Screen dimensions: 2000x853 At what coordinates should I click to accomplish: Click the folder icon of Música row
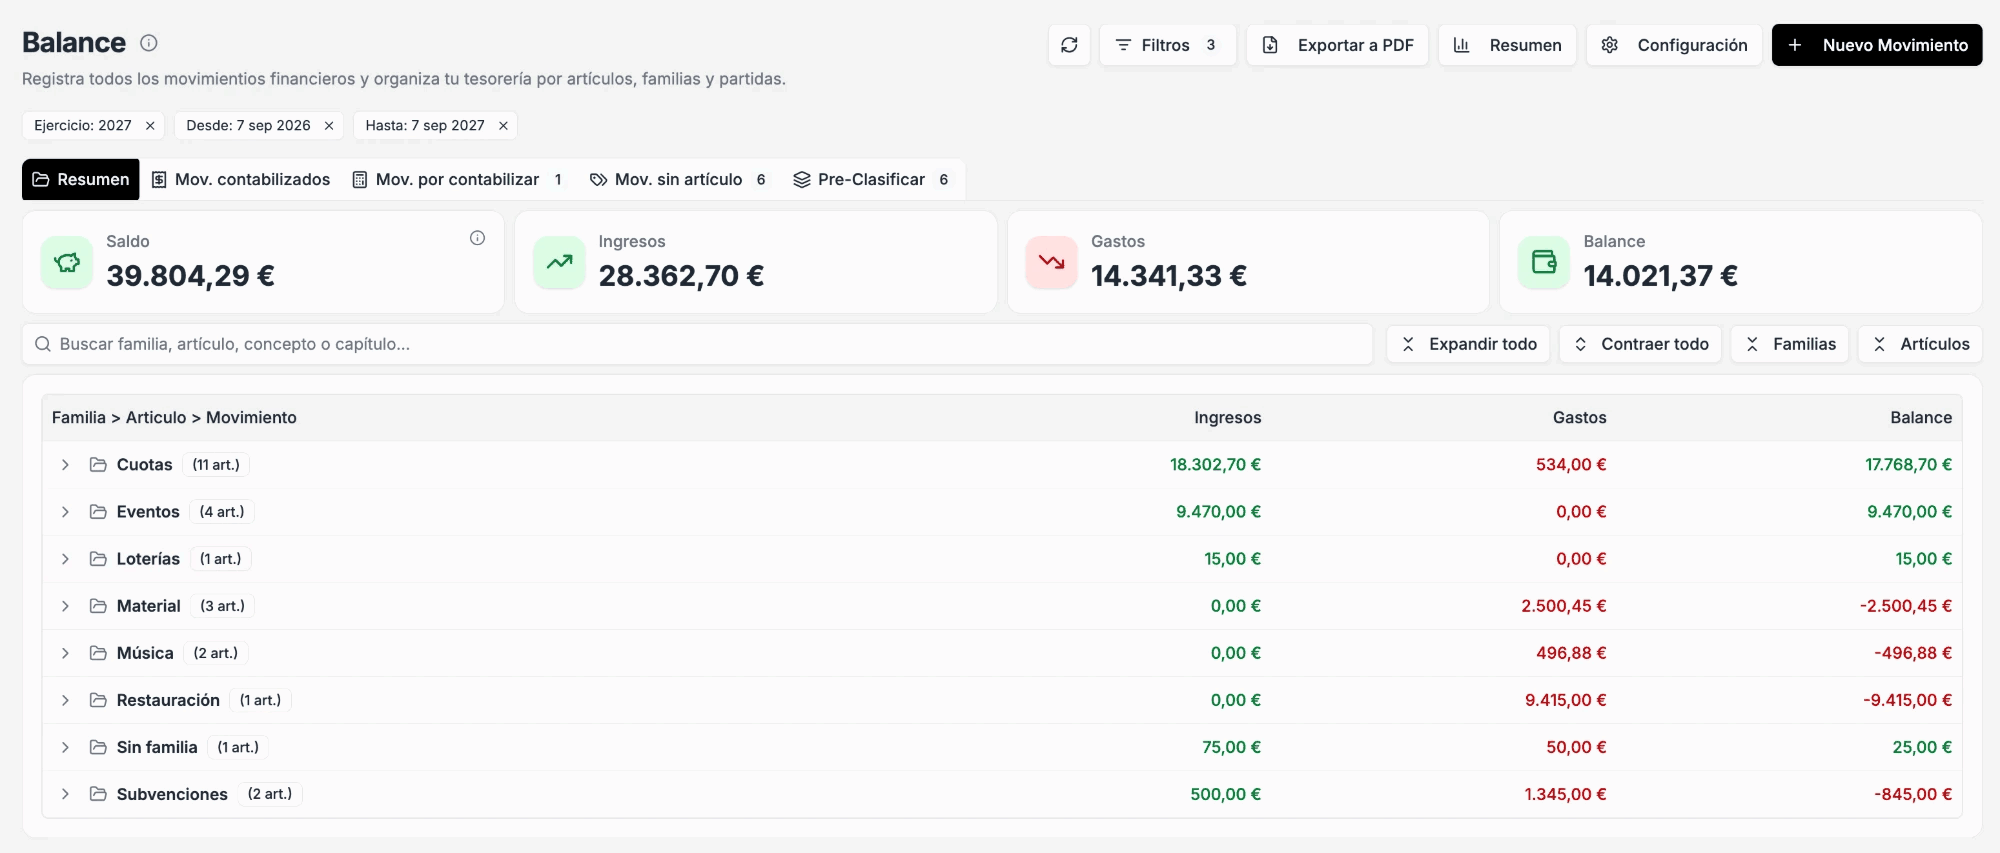98,653
